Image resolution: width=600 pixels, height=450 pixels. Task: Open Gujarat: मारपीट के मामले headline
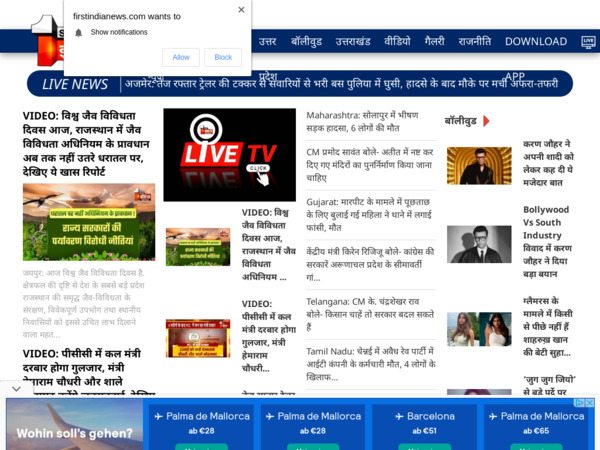368,215
